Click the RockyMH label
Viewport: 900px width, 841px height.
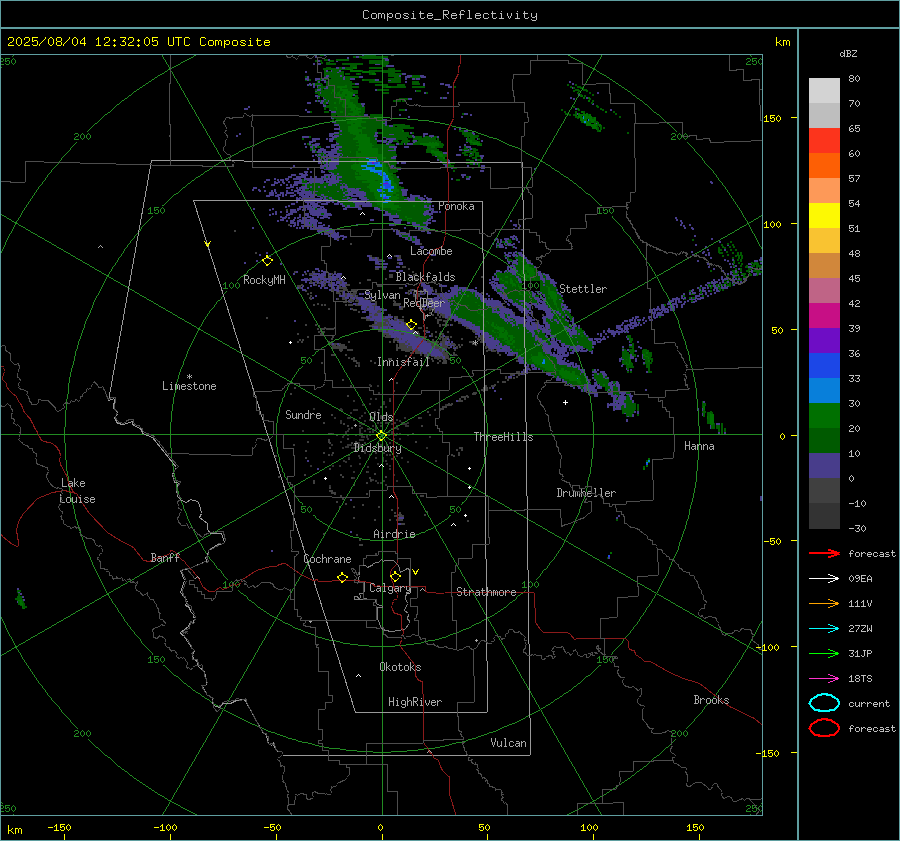(264, 280)
